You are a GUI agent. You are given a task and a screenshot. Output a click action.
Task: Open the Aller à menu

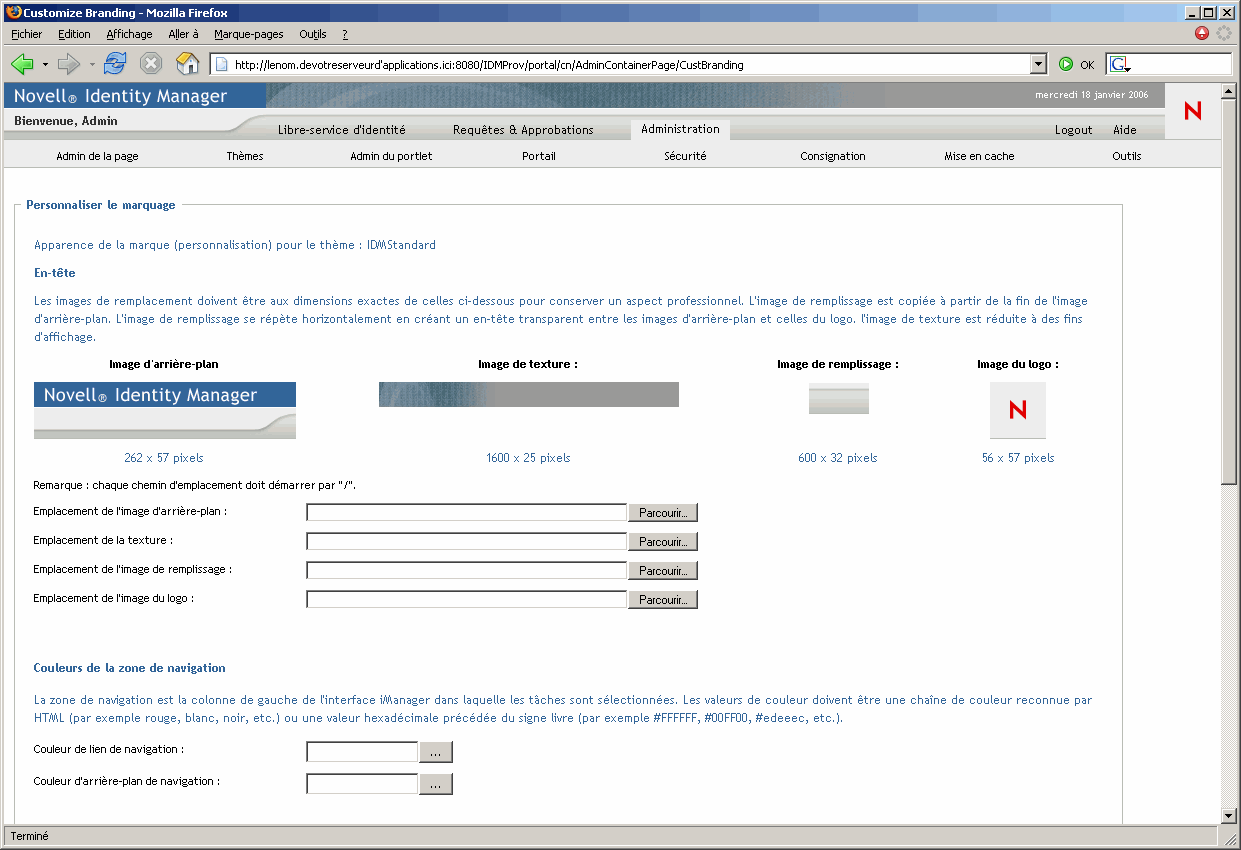(x=183, y=34)
